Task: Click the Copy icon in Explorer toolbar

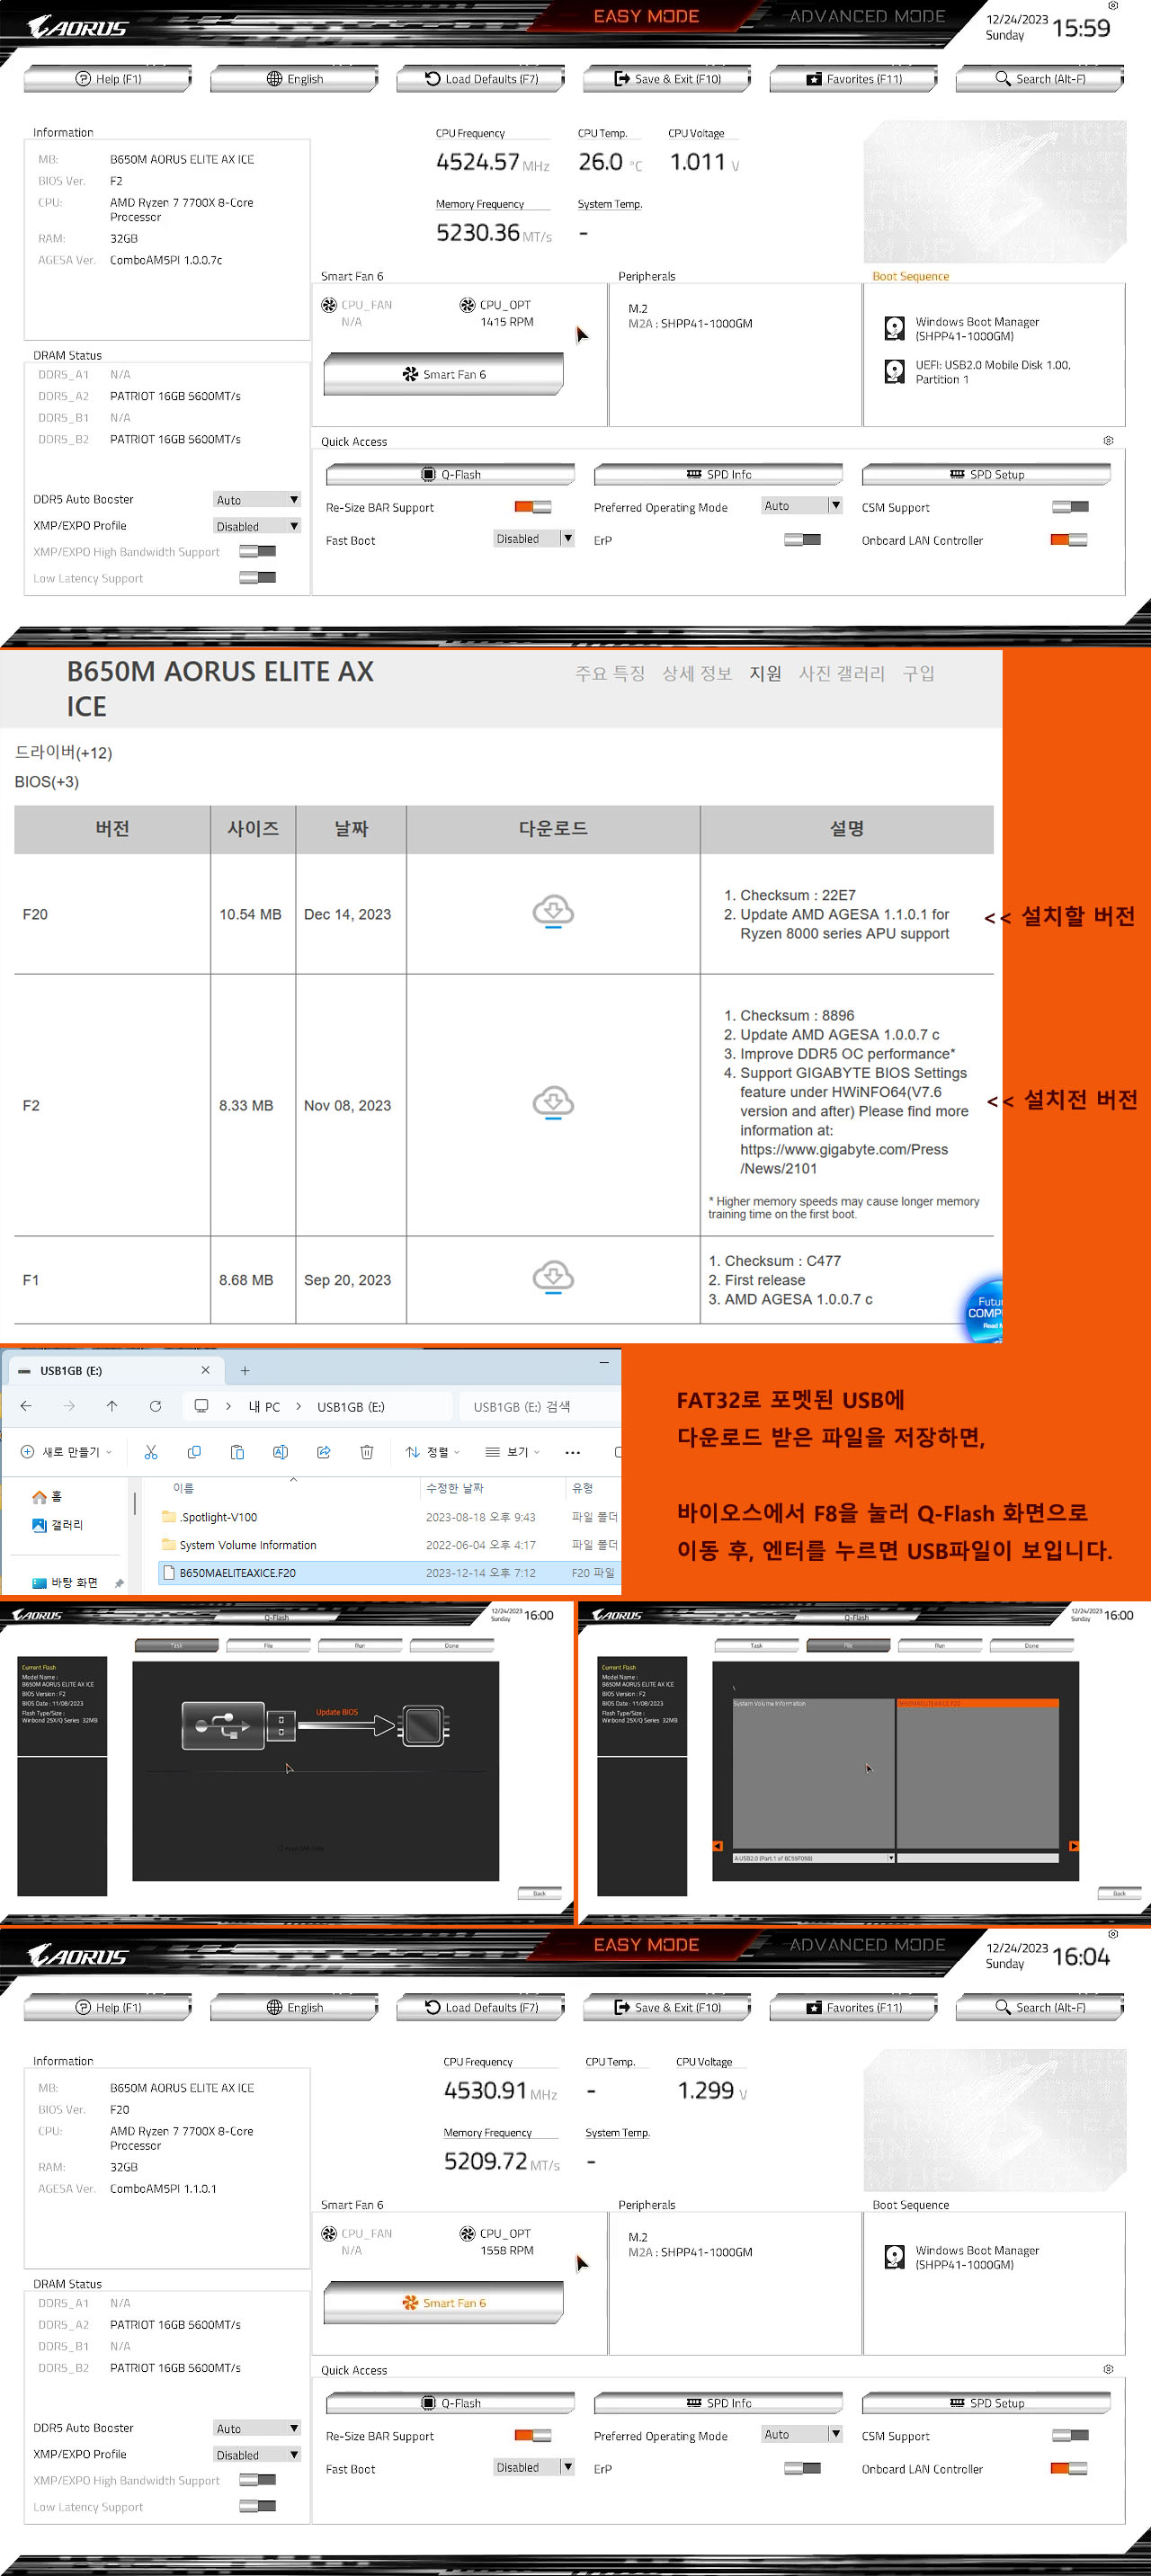Action: tap(194, 1452)
